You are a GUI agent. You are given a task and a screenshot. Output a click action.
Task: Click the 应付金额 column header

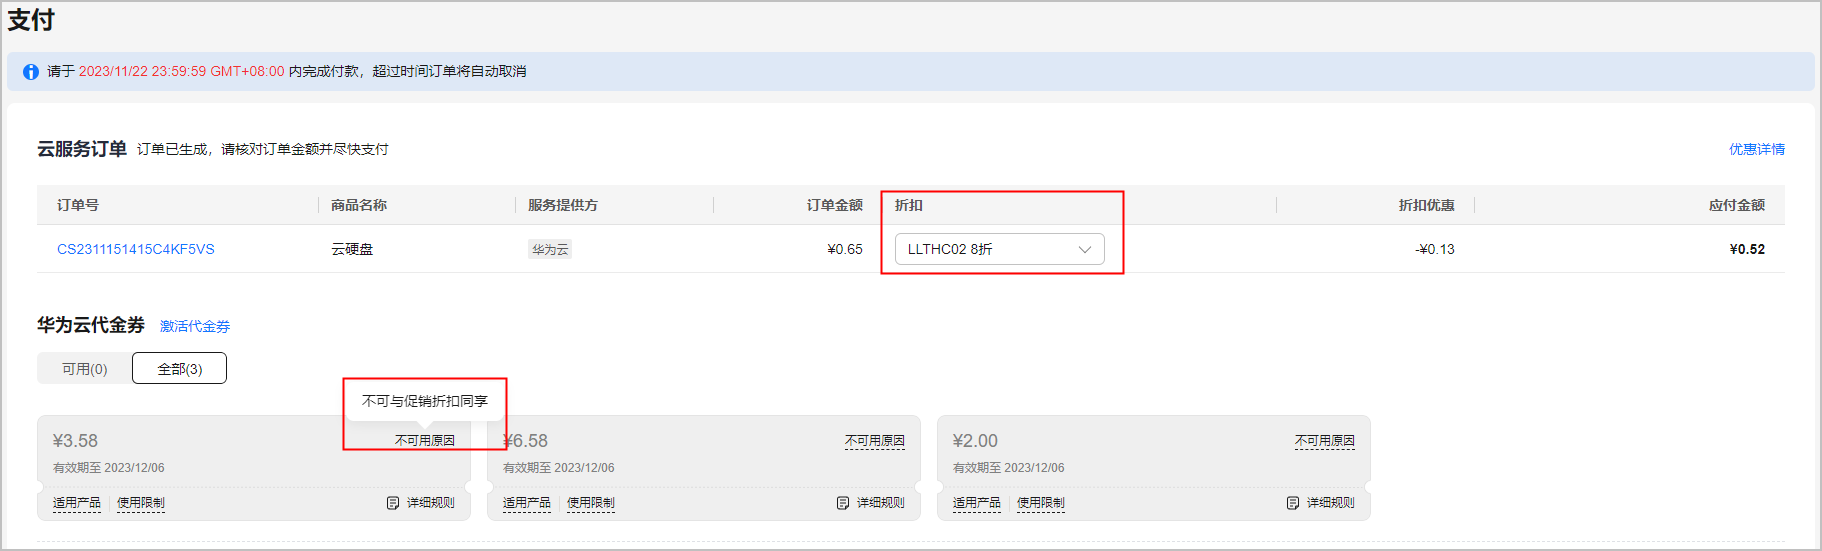point(1737,205)
